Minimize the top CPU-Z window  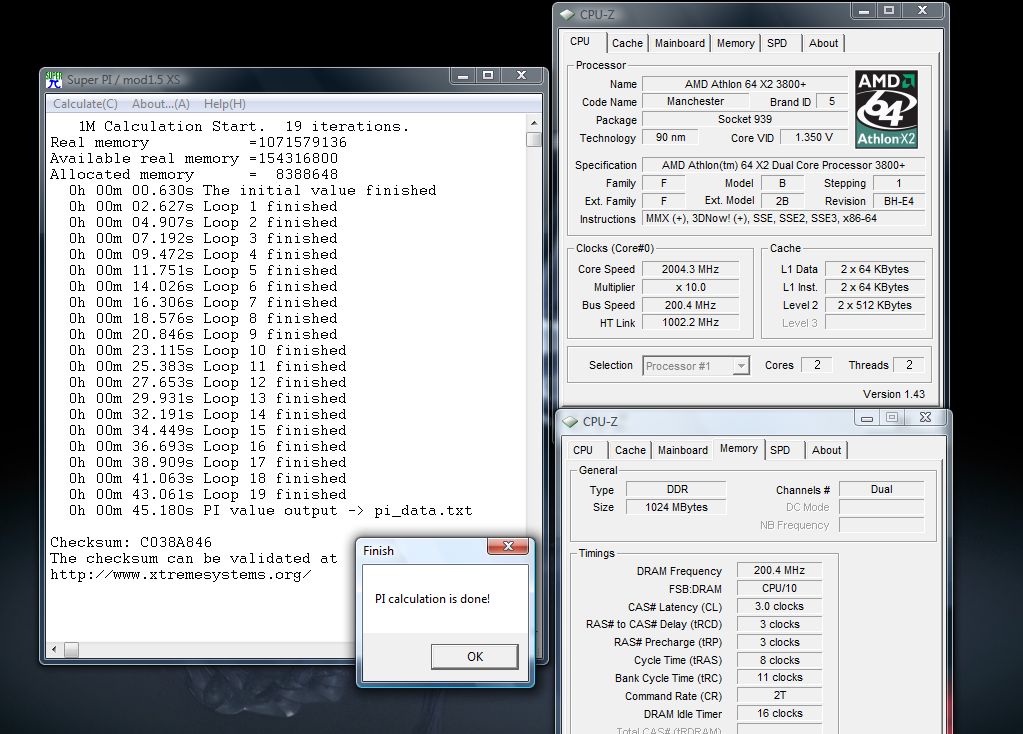(863, 10)
